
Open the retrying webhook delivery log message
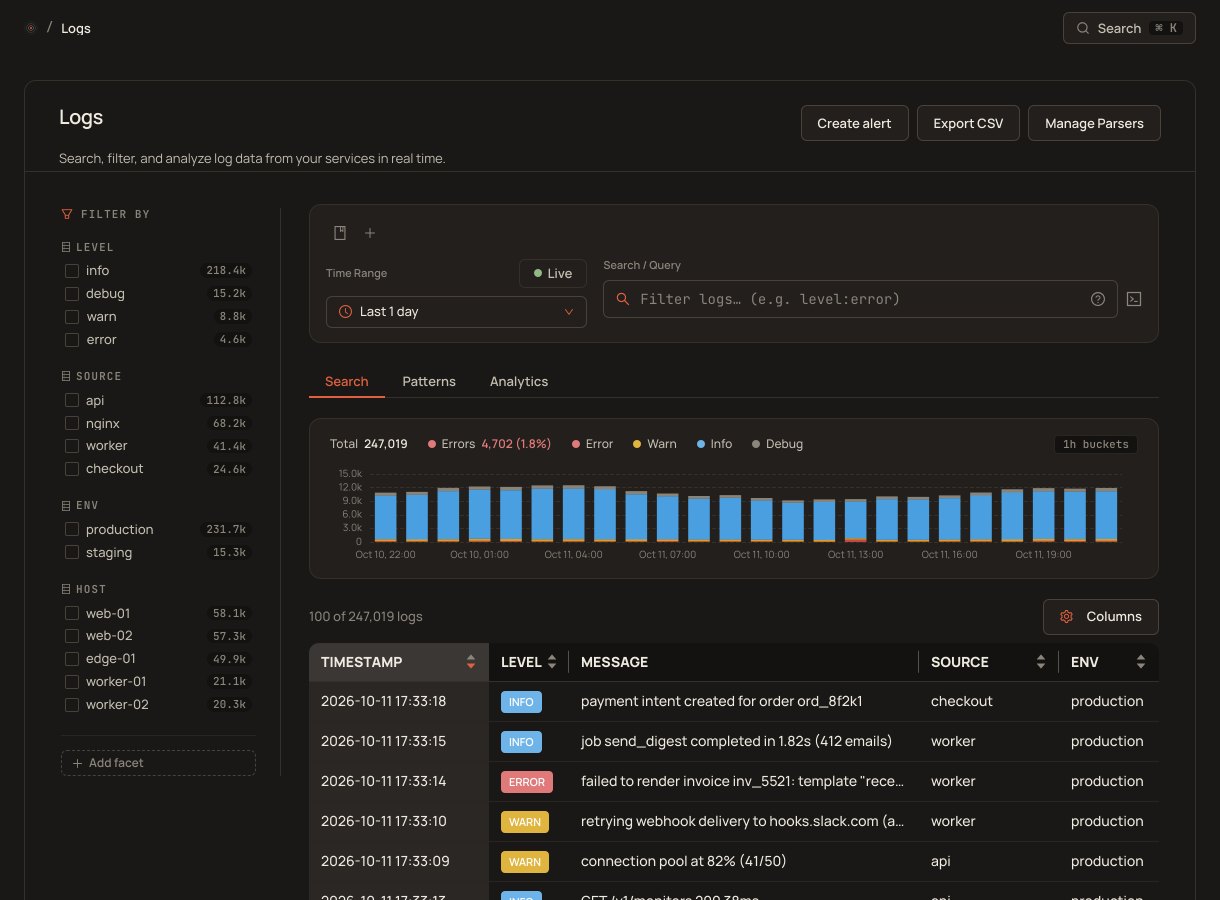pos(743,822)
